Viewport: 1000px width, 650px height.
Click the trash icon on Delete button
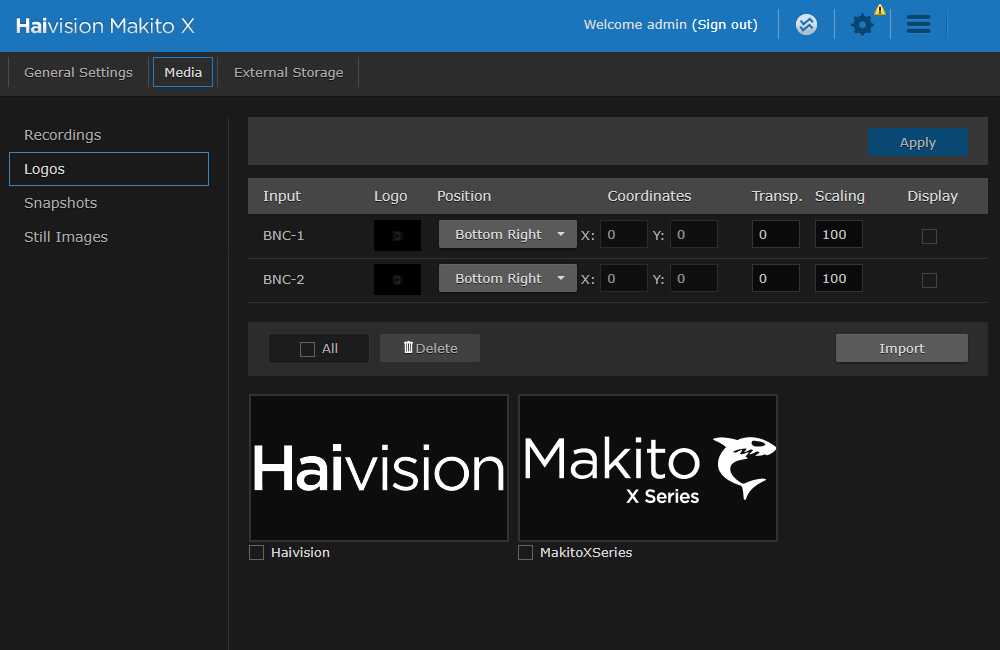[x=408, y=348]
